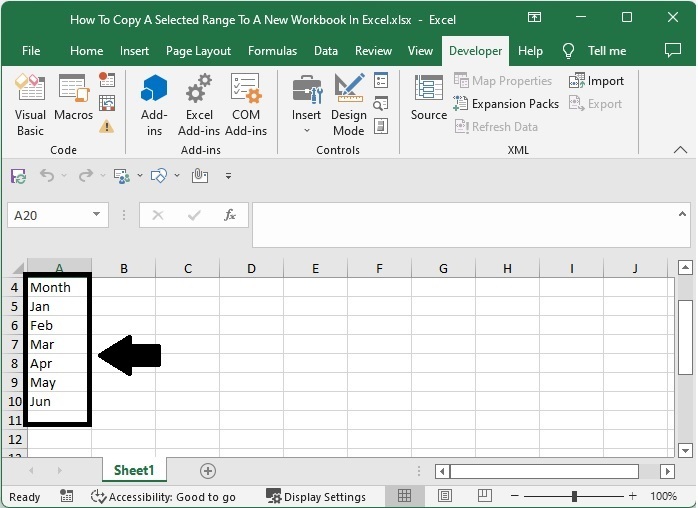Screen dimensions: 698x508
Task: Select cell containing Mar
Action: pos(59,344)
